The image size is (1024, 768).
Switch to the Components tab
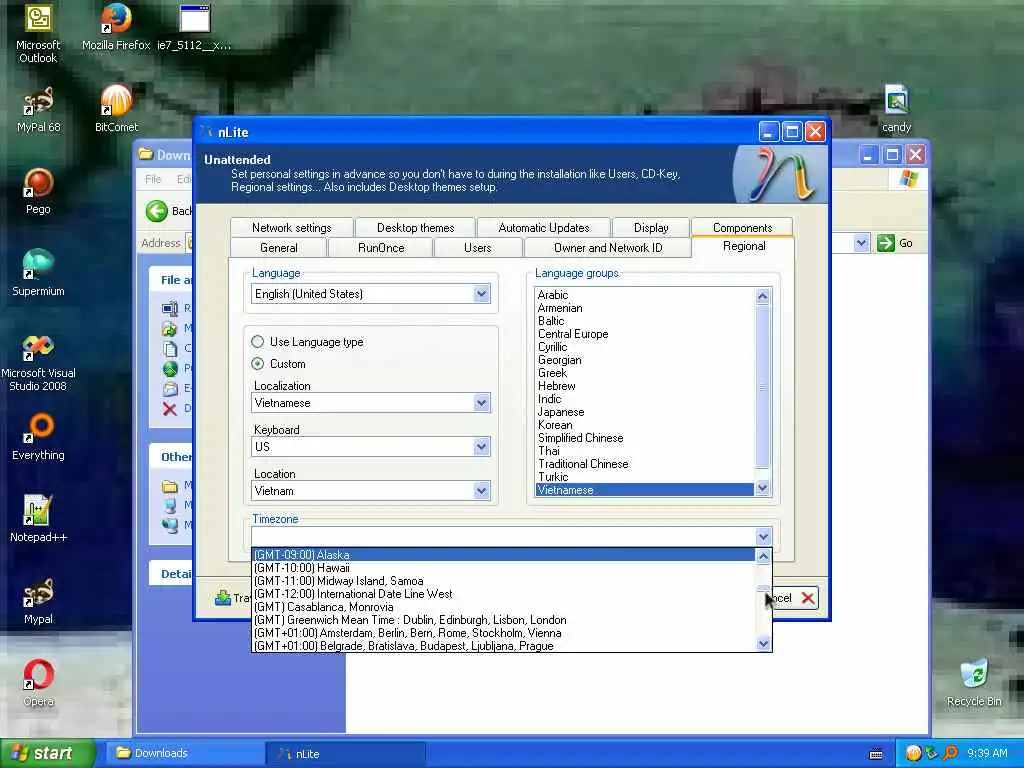743,228
